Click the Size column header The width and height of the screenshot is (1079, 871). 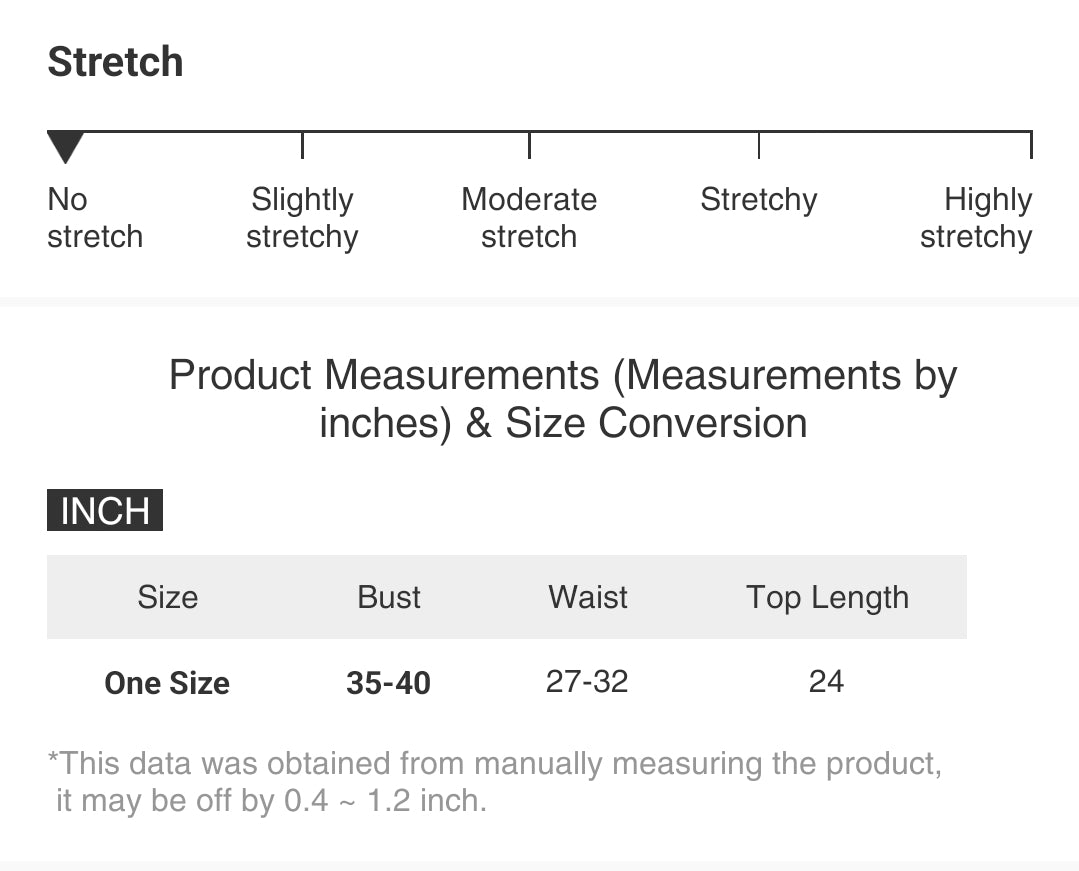click(167, 597)
